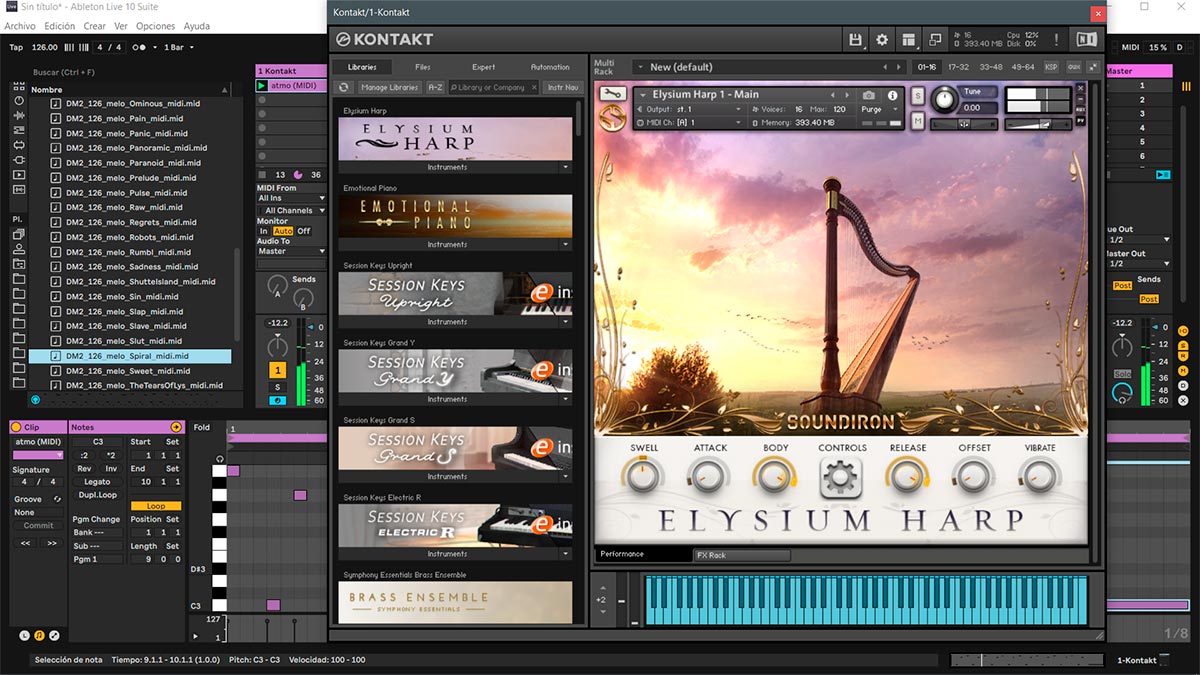Launch the atmo (MIDI) clip play button

(x=262, y=86)
